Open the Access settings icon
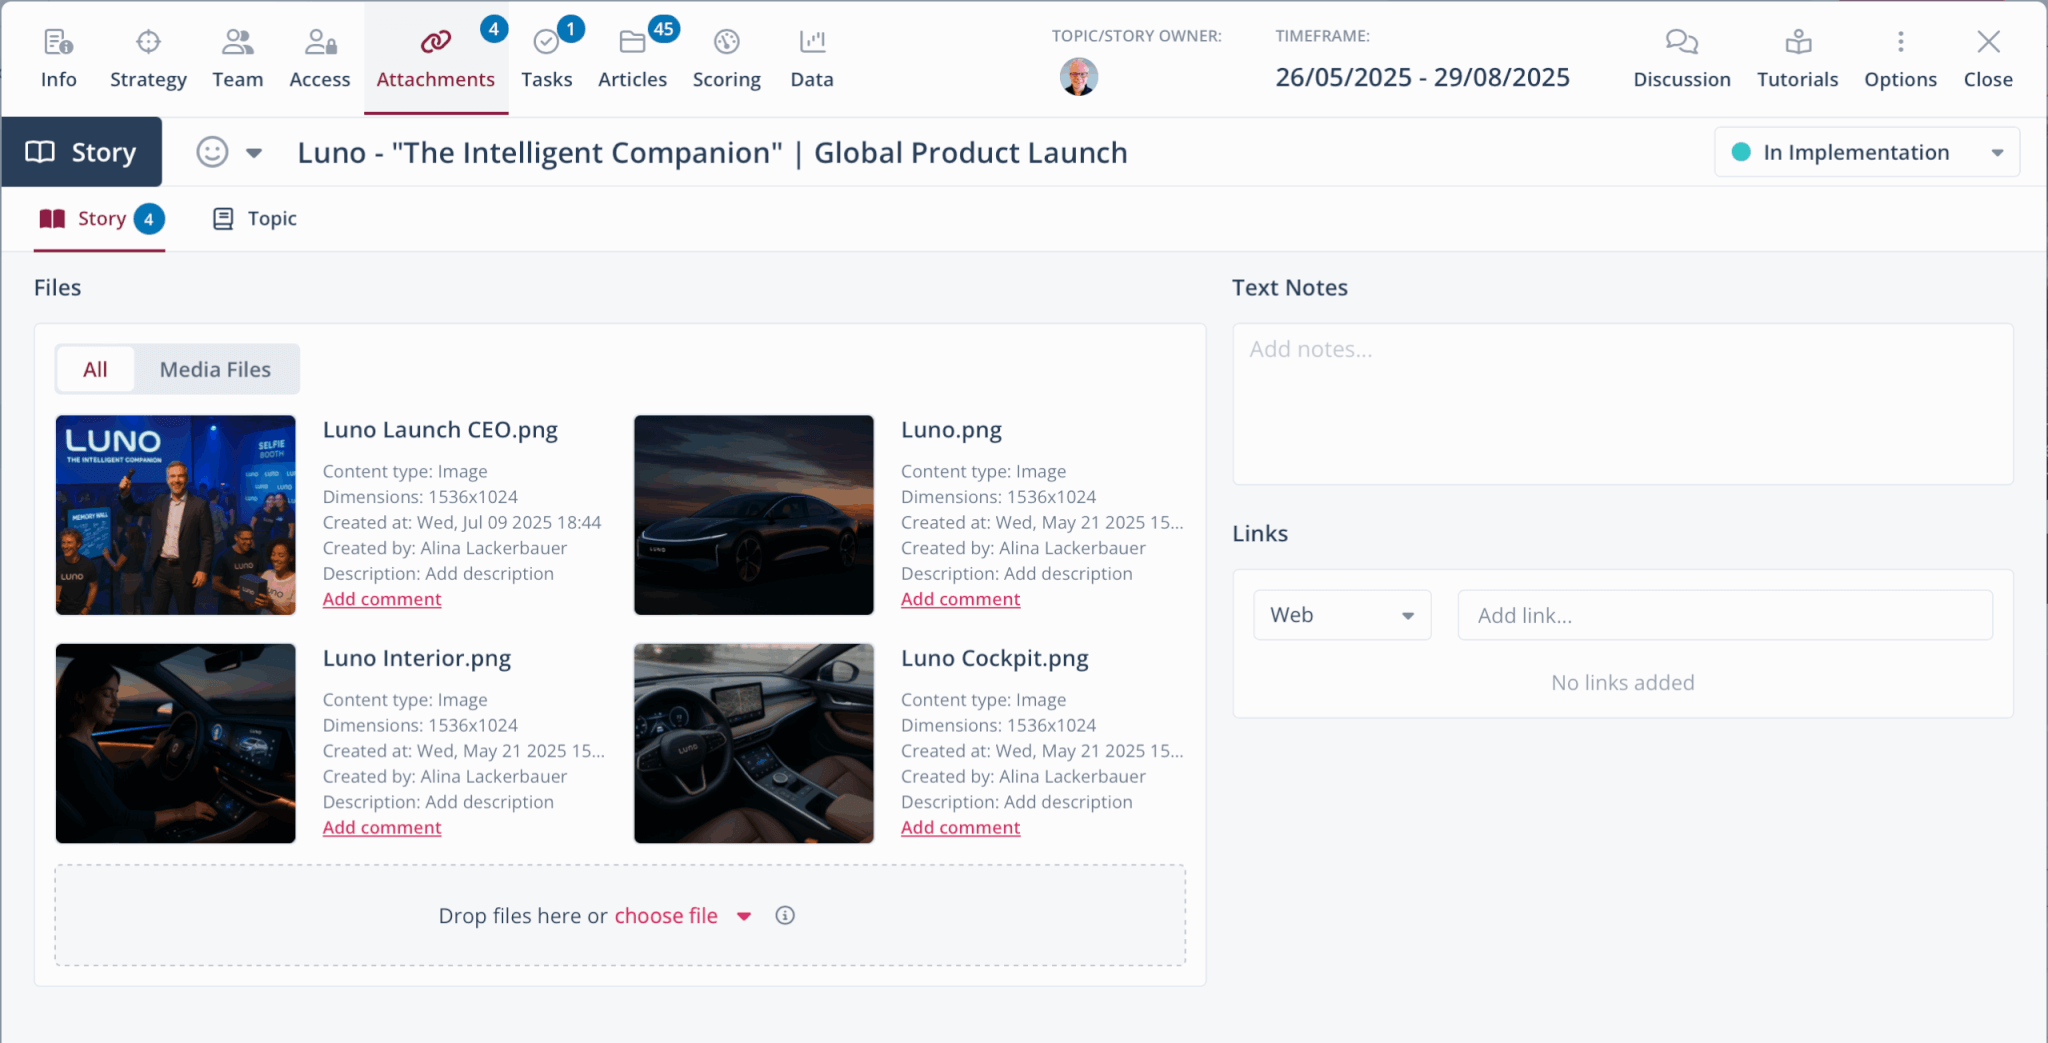 pyautogui.click(x=319, y=57)
